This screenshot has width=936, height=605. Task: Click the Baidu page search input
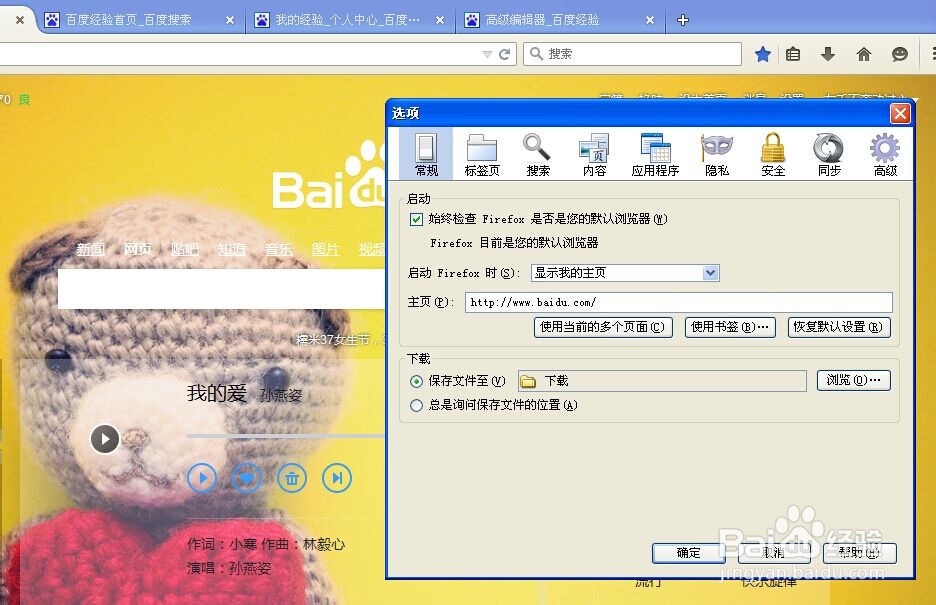(x=221, y=289)
